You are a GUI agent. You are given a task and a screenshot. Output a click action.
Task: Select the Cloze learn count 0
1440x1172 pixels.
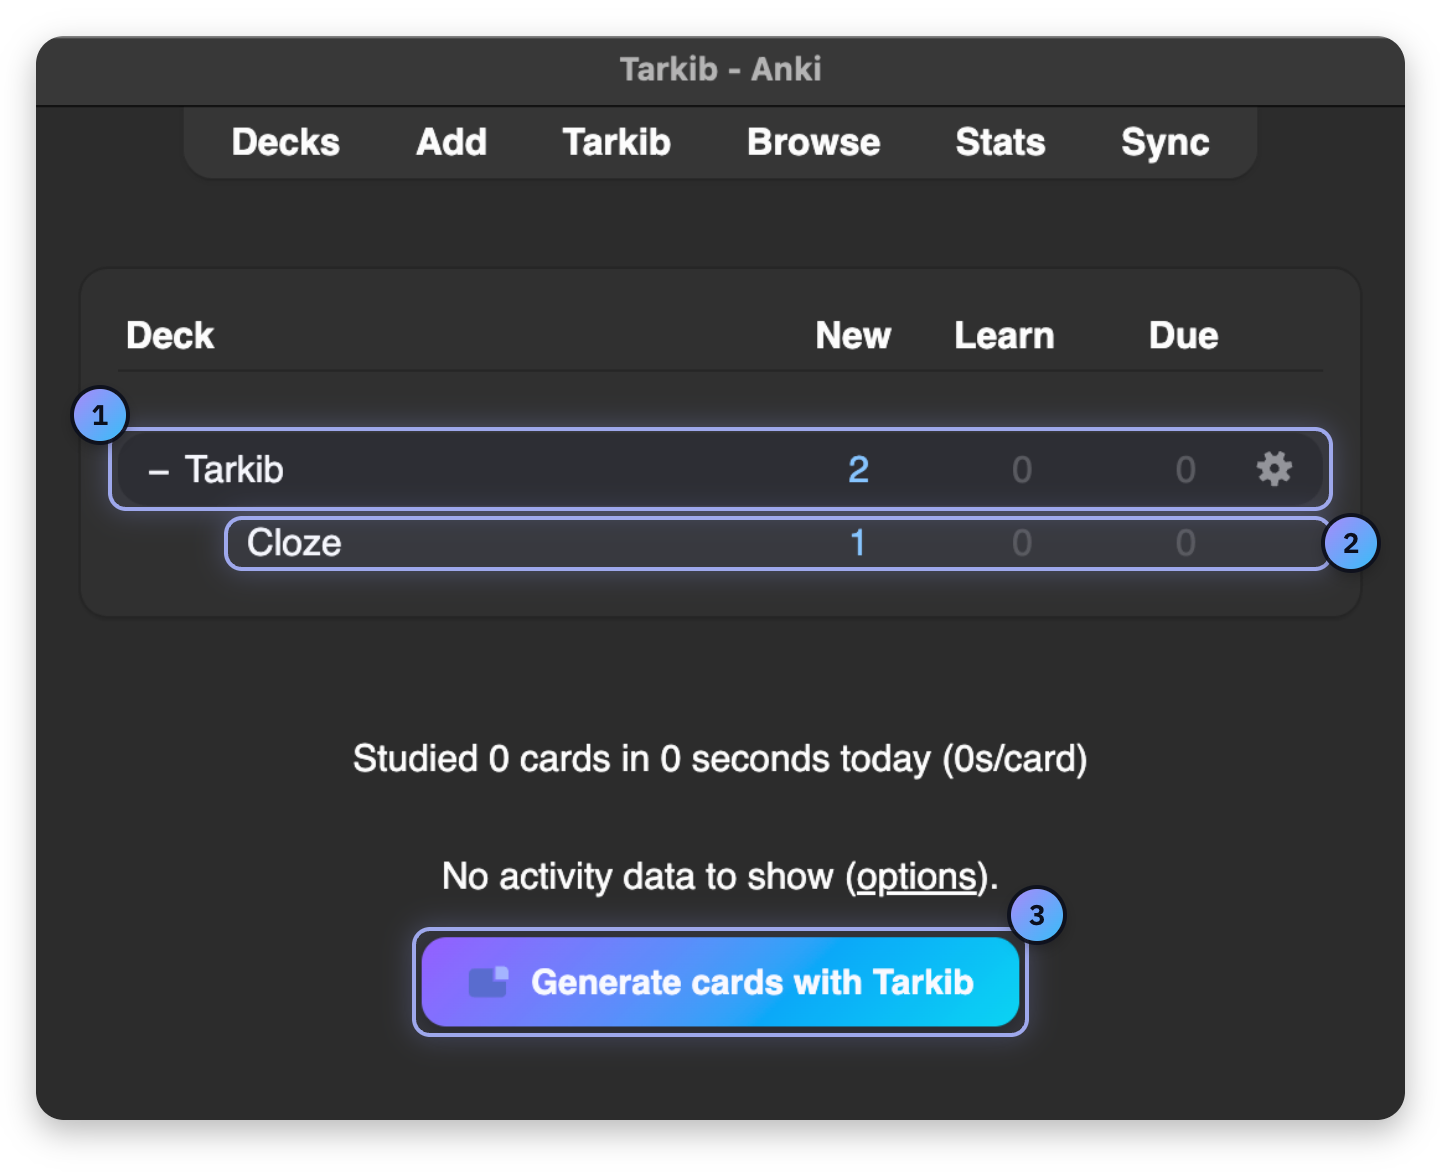(1021, 543)
